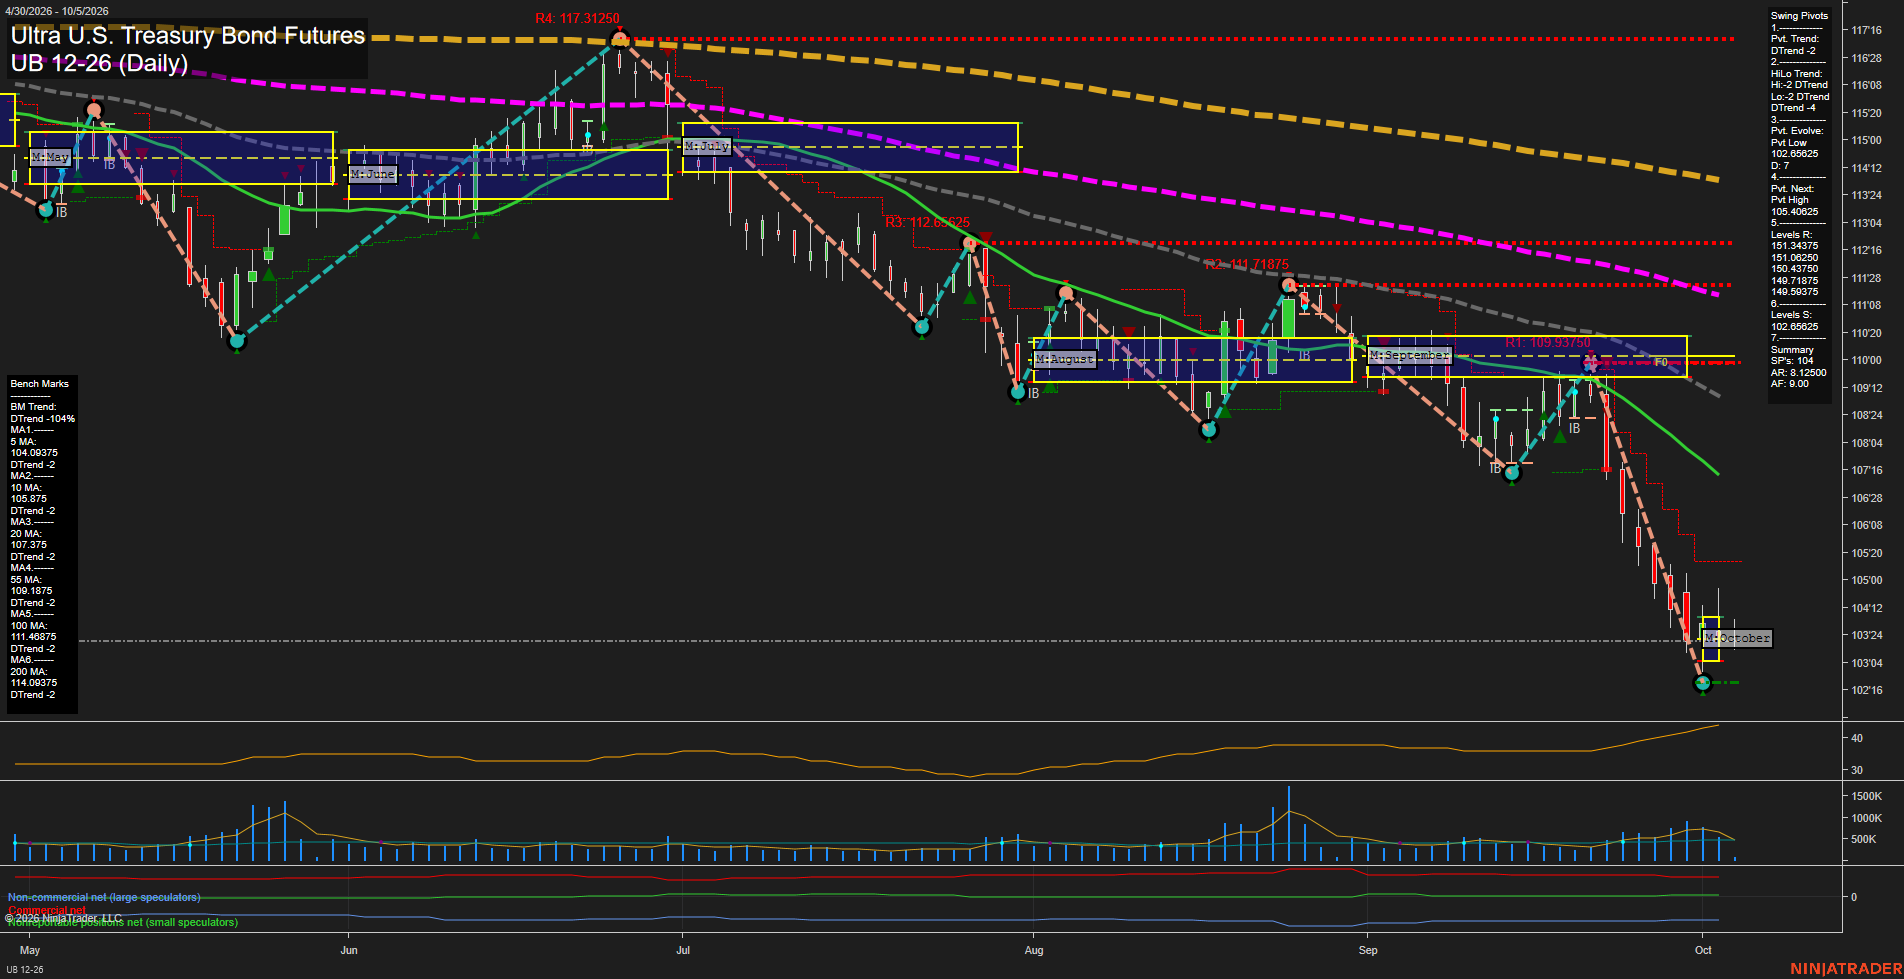1904x979 pixels.
Task: Click the "1500K" volume axis label
Action: (x=1867, y=796)
